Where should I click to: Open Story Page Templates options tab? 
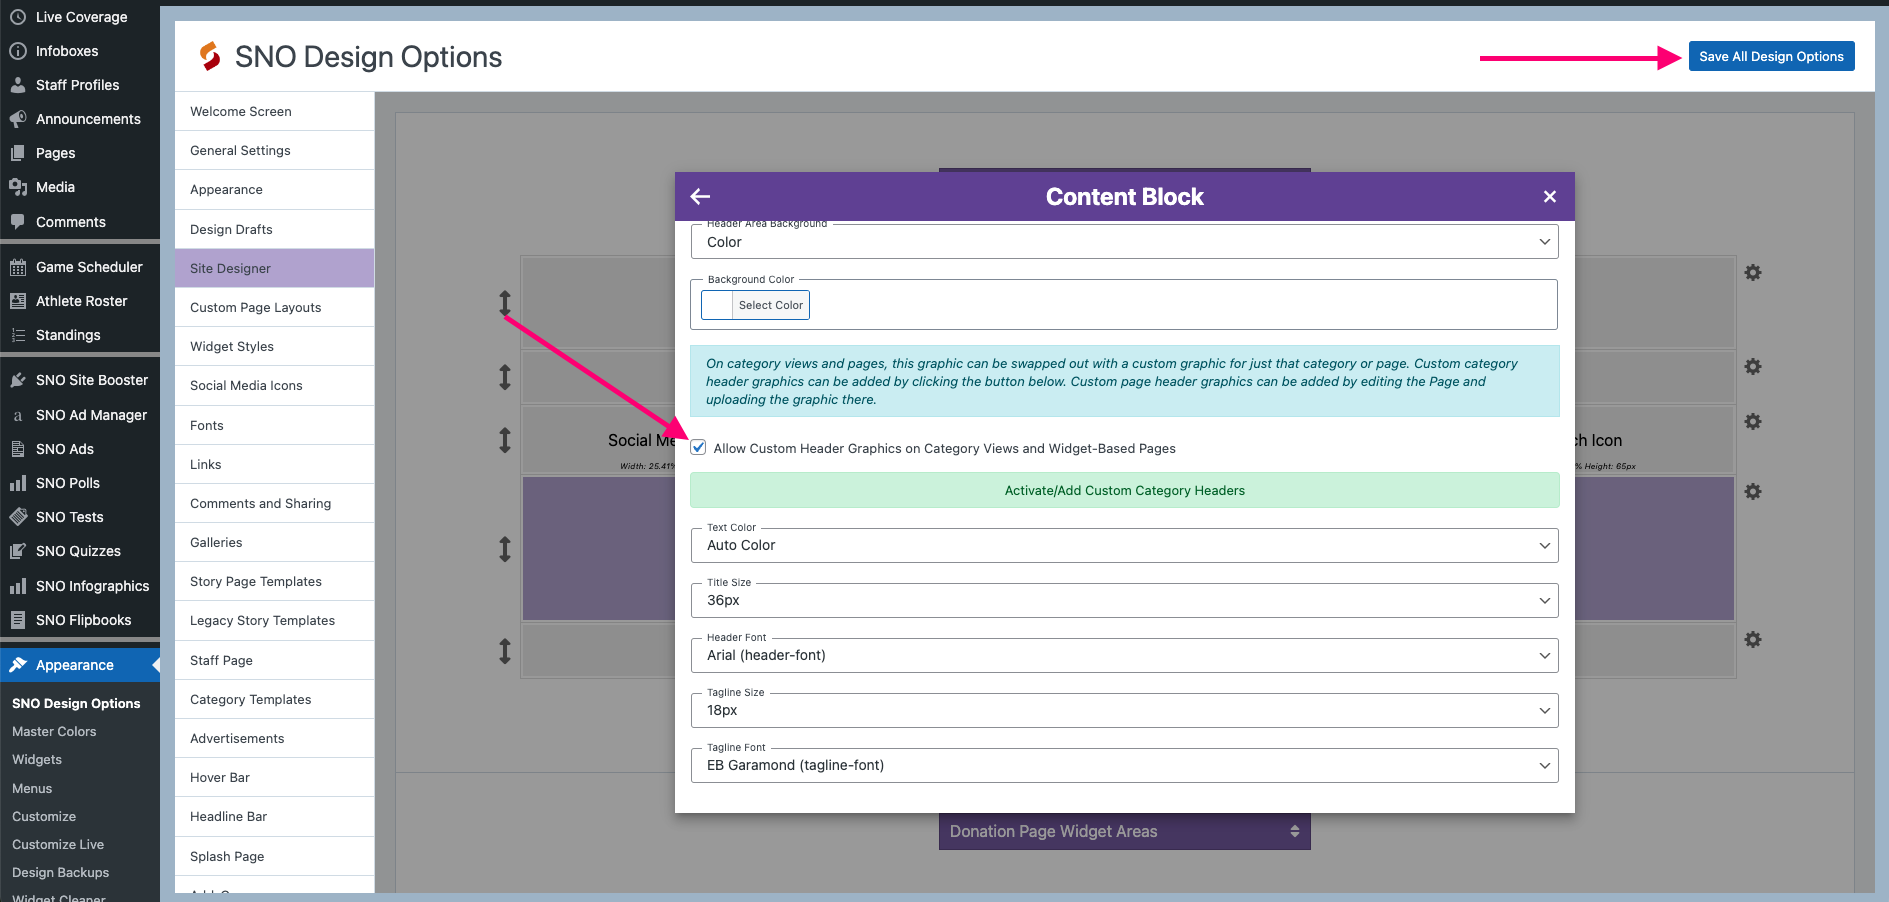274,581
